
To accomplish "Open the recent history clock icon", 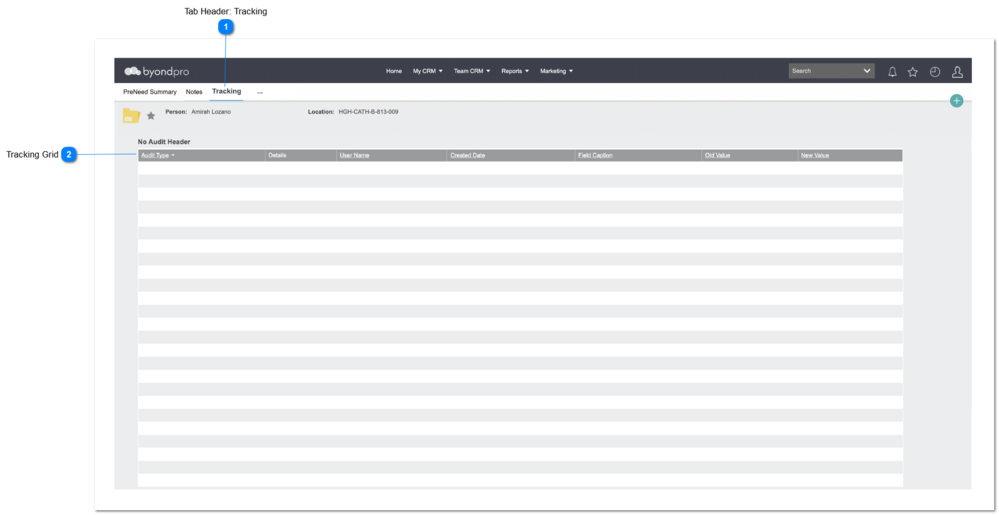I will (x=935, y=72).
